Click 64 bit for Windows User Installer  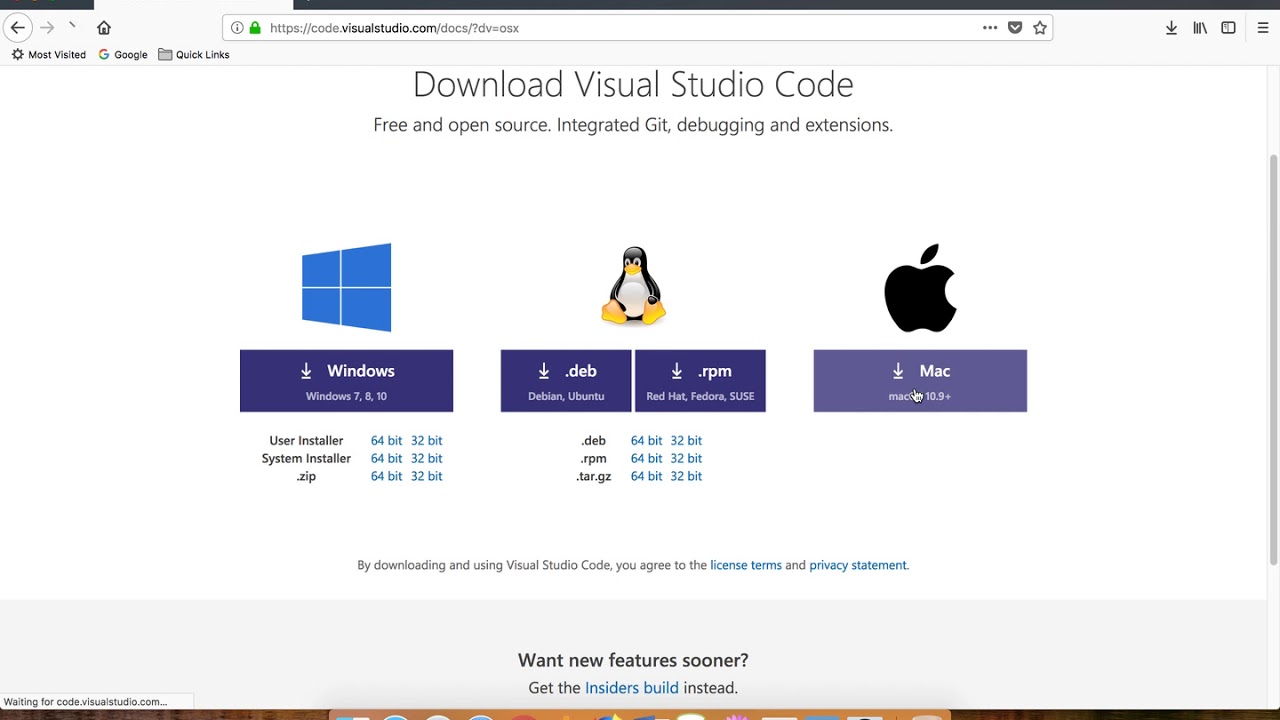[386, 440]
